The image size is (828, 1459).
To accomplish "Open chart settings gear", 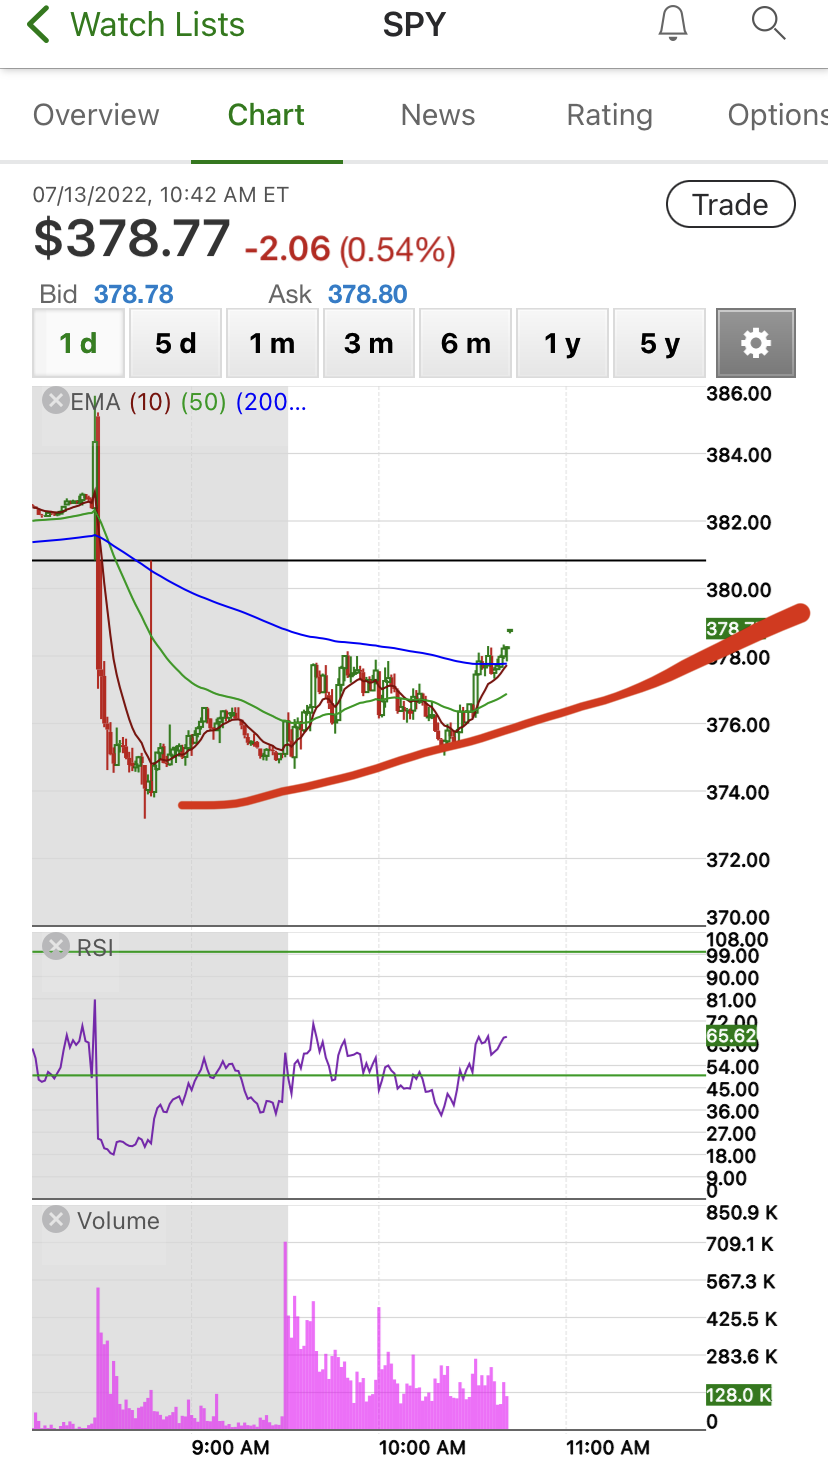I will (756, 343).
